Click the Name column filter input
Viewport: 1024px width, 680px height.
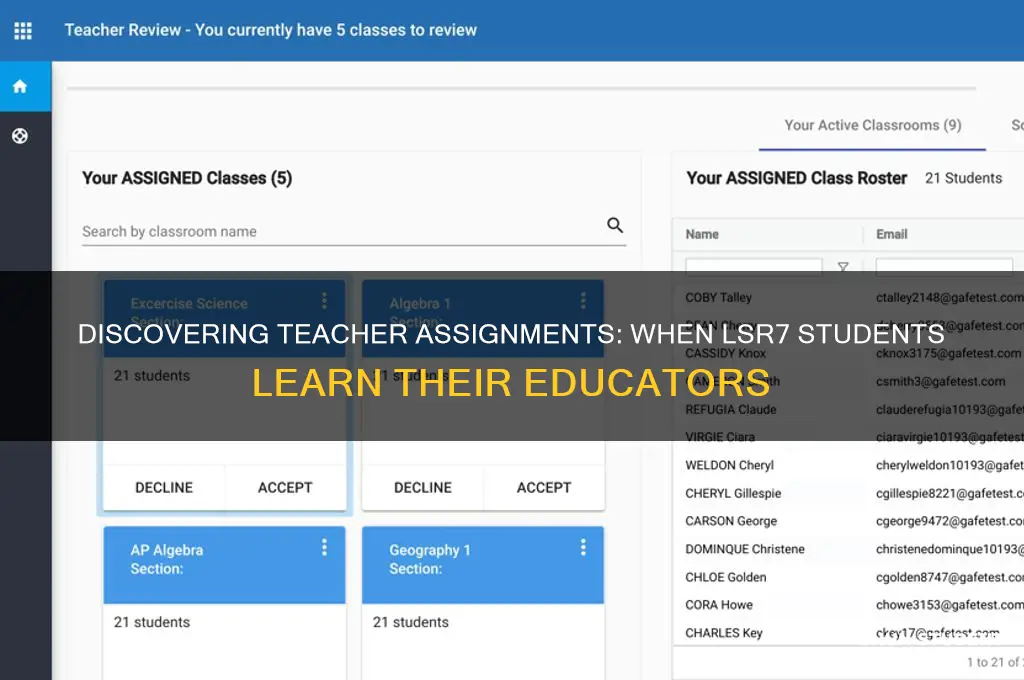[754, 267]
